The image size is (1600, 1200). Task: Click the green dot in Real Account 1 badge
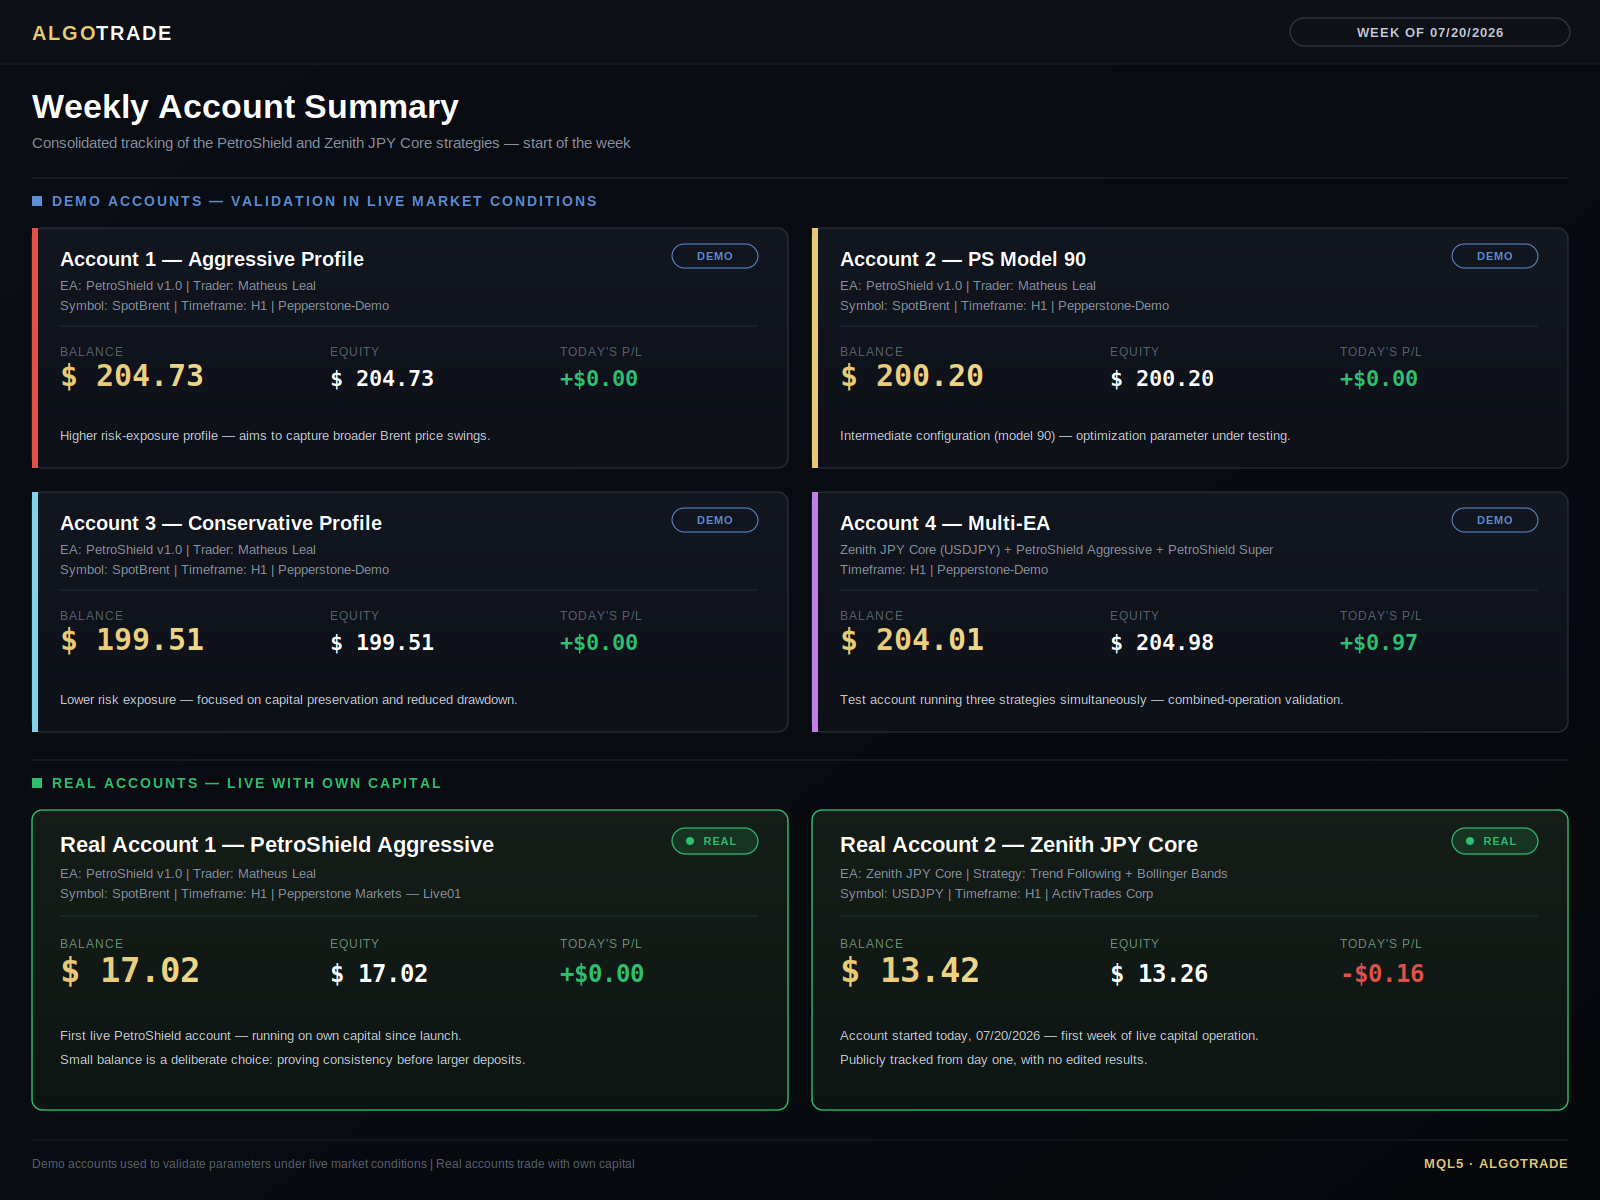690,841
